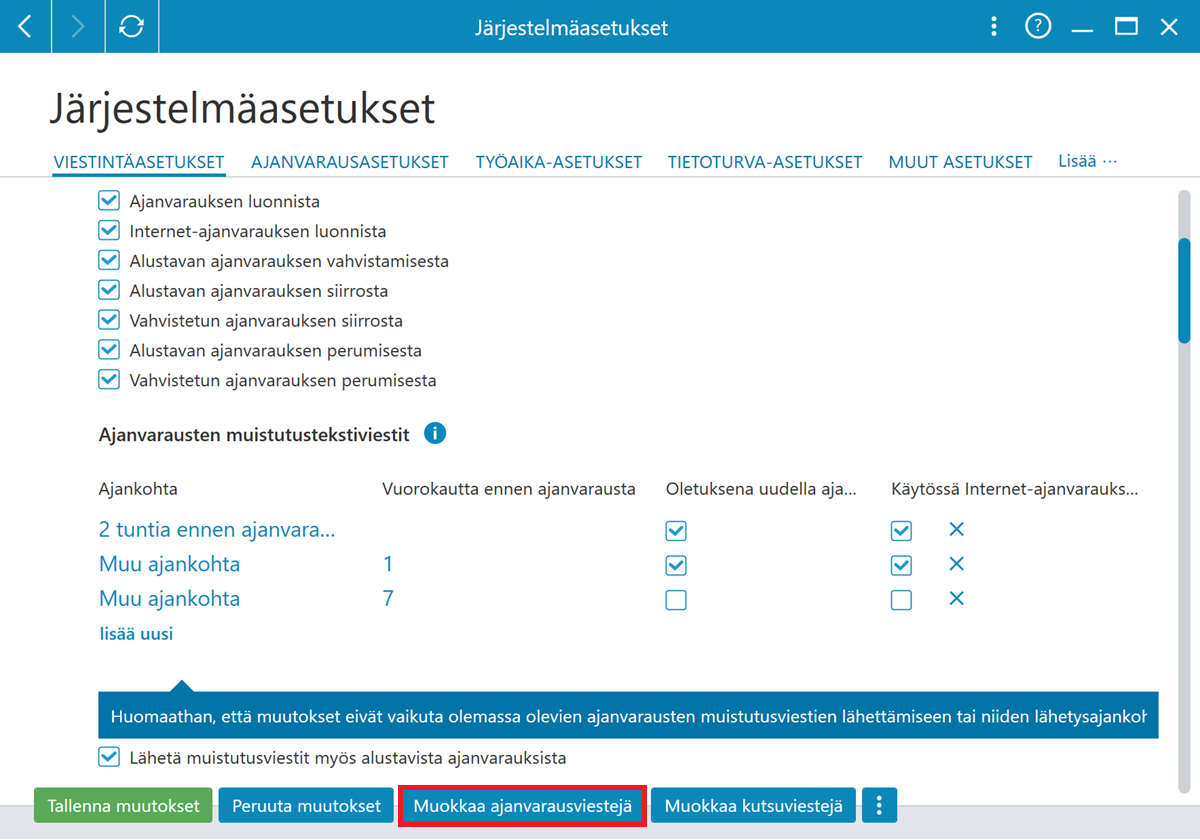Click the forward arrow navigation icon
The width and height of the screenshot is (1200, 840).
point(78,27)
